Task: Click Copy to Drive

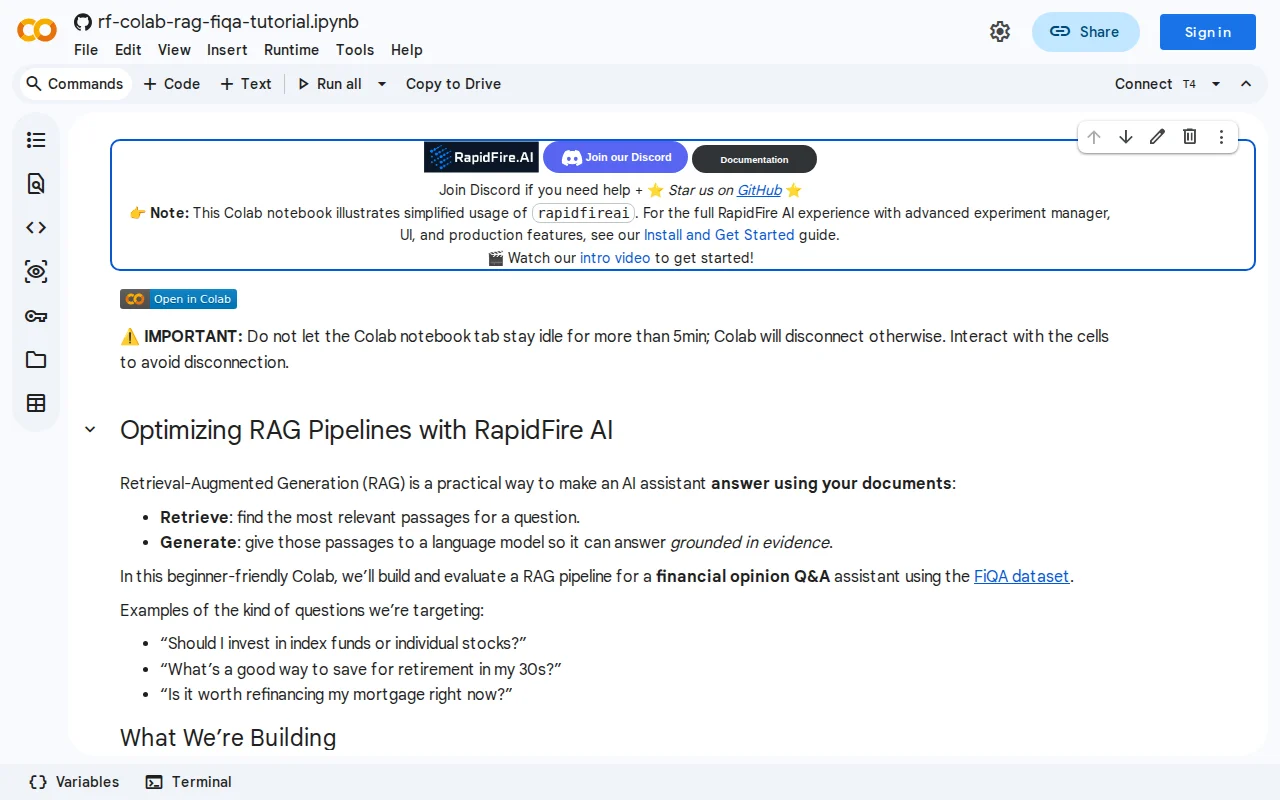Action: click(453, 84)
